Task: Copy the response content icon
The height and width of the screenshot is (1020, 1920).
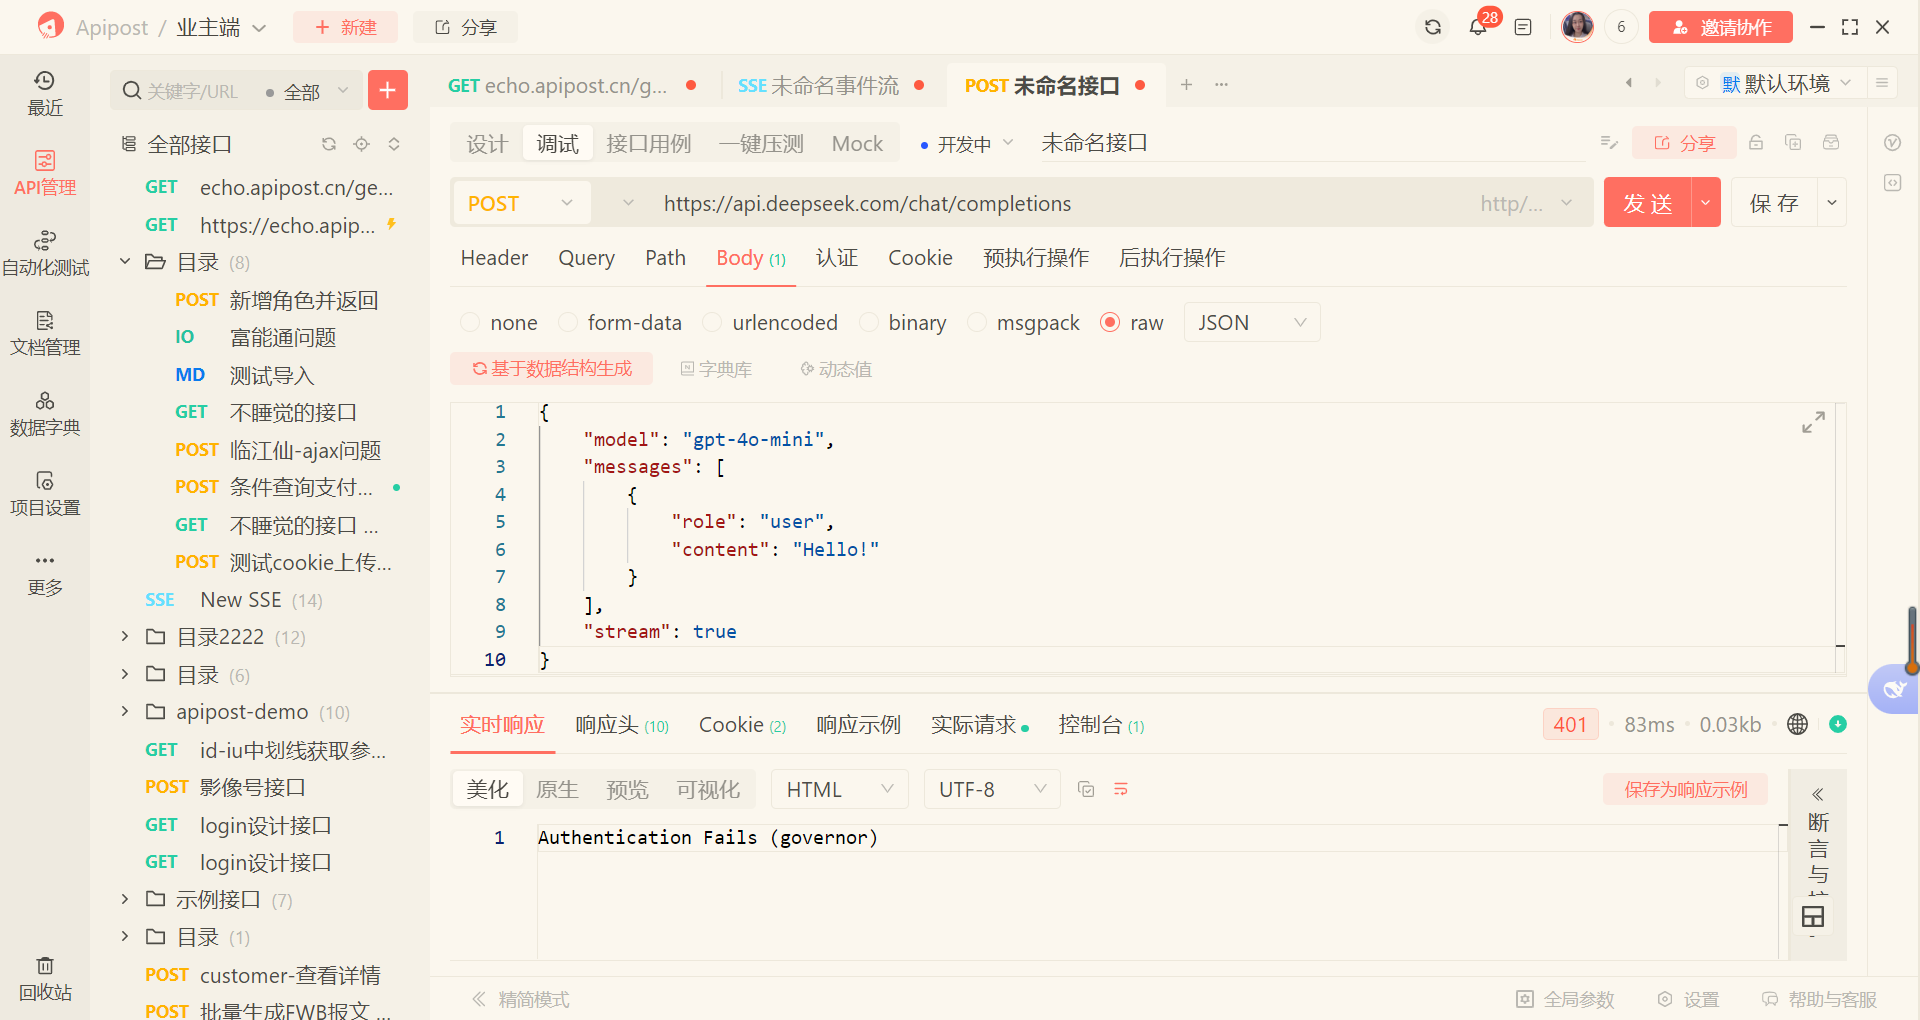Action: point(1086,789)
